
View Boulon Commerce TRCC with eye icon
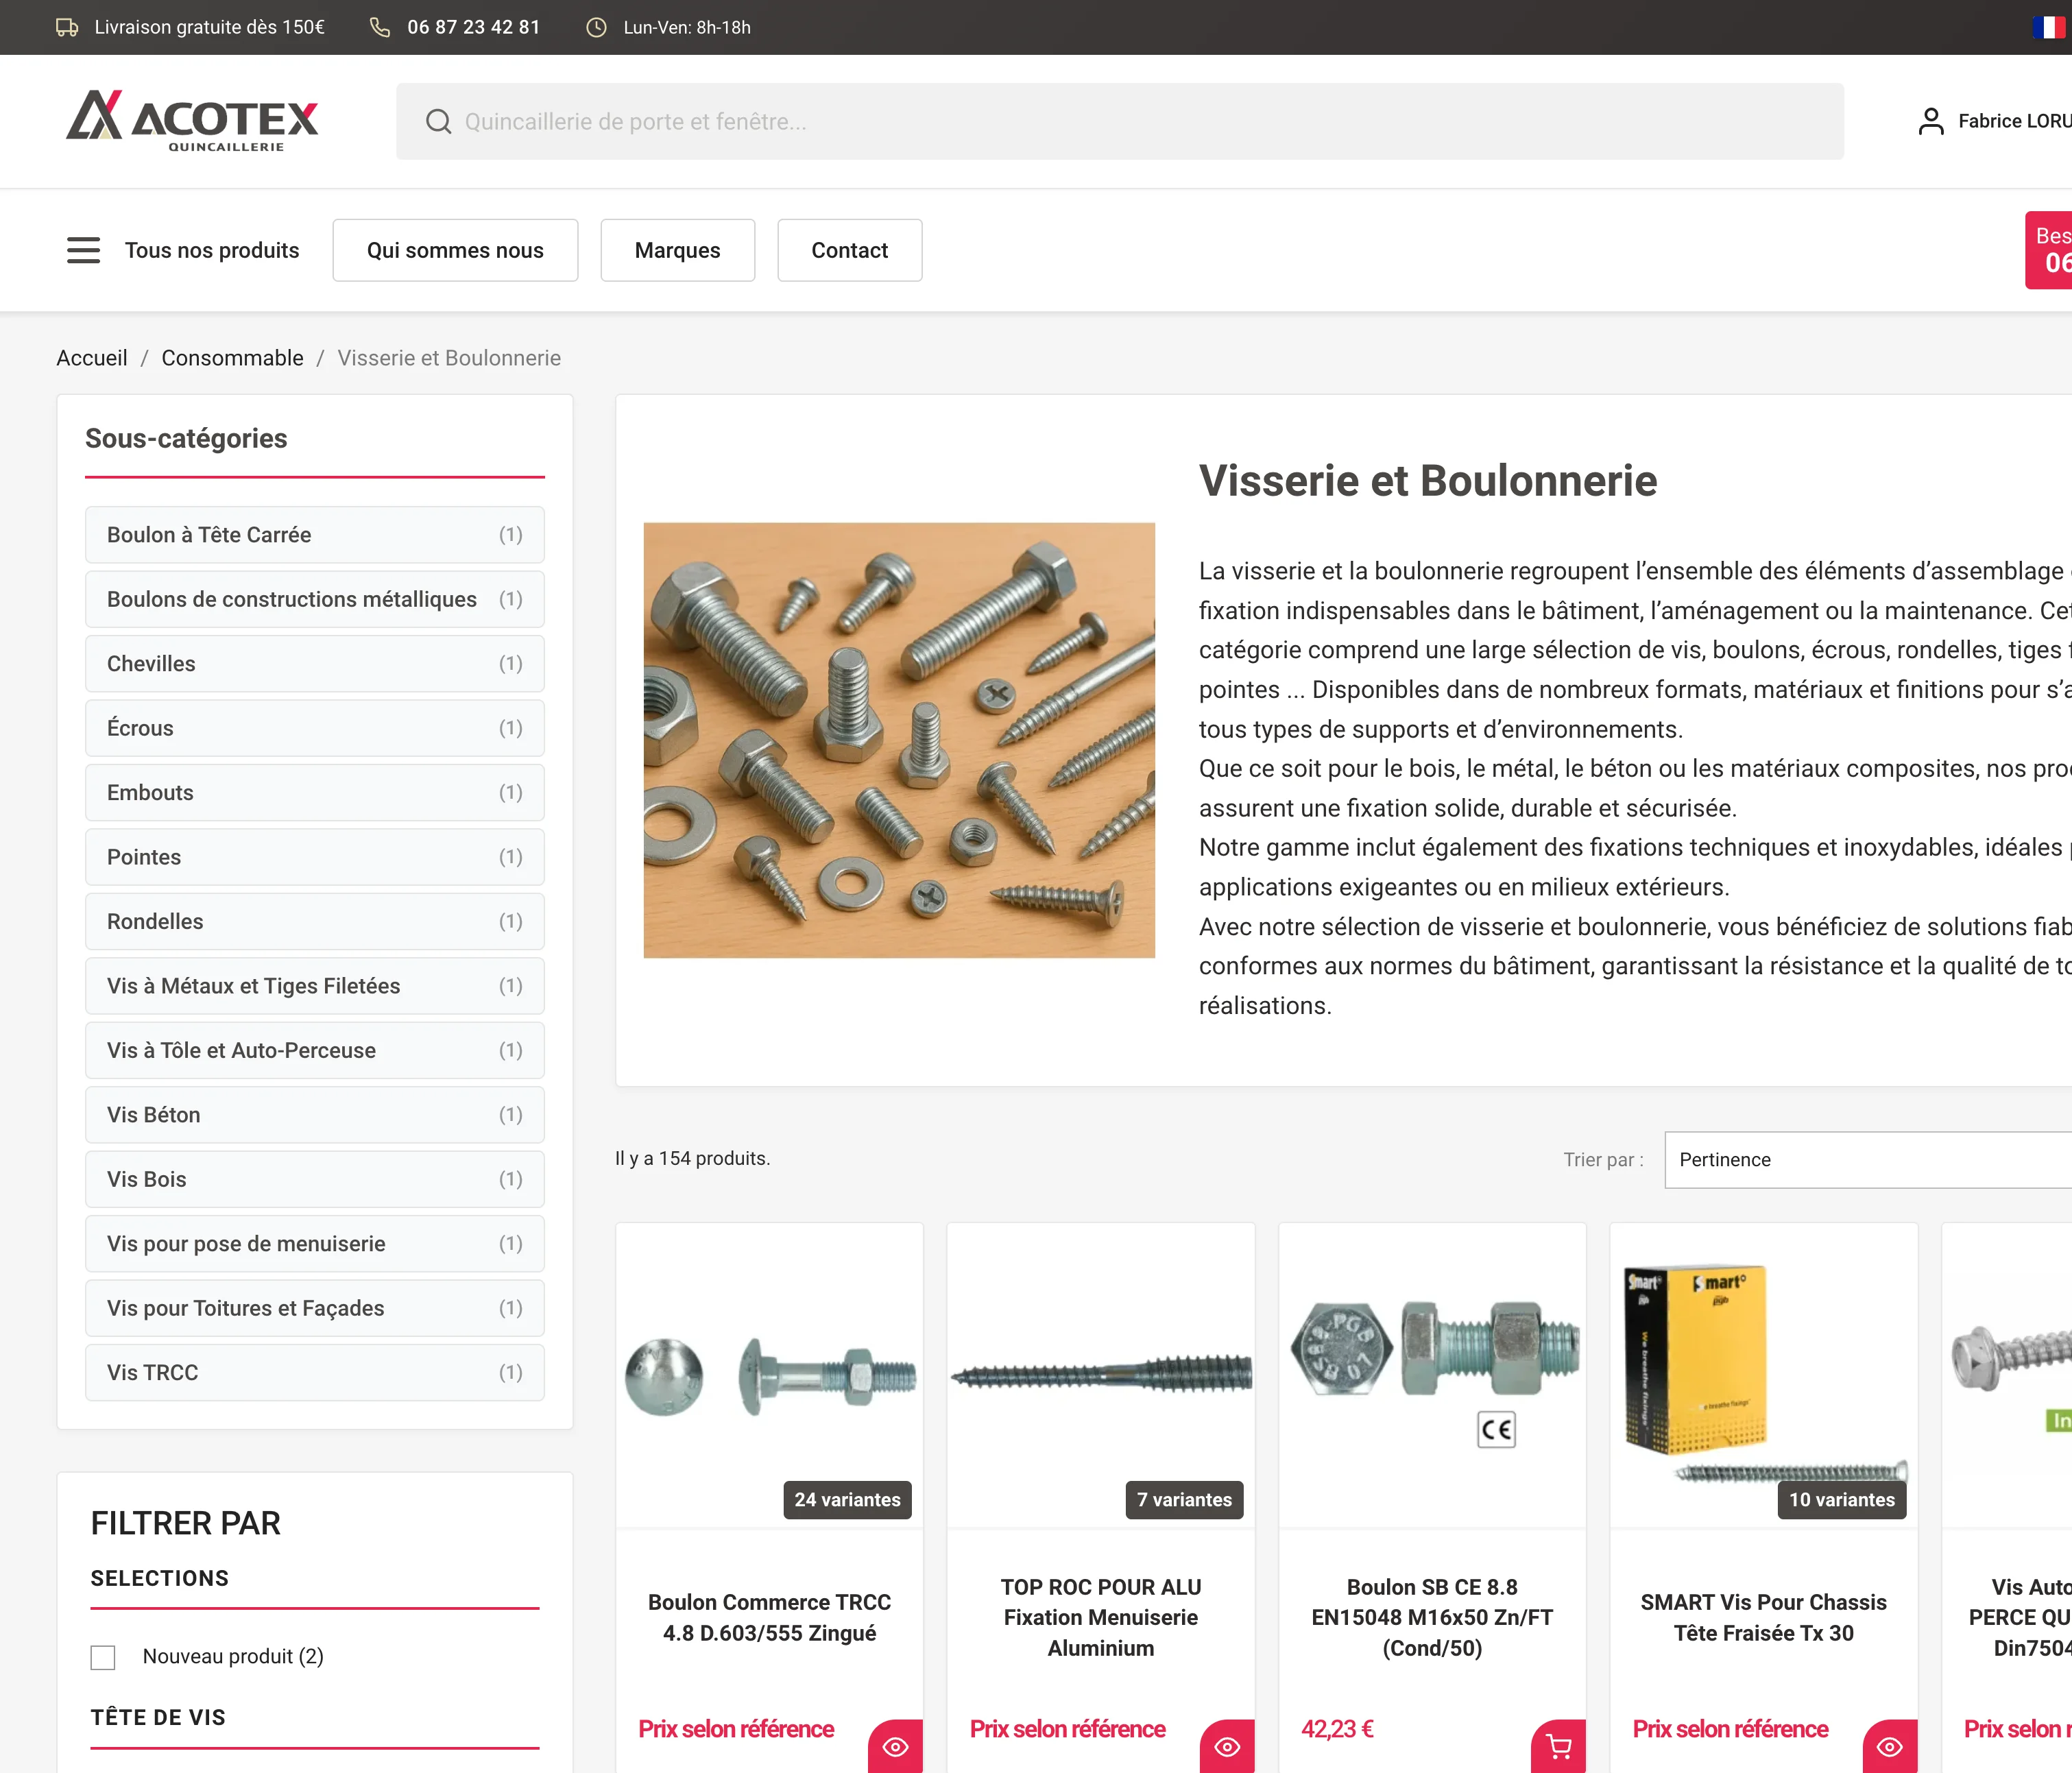895,1746
